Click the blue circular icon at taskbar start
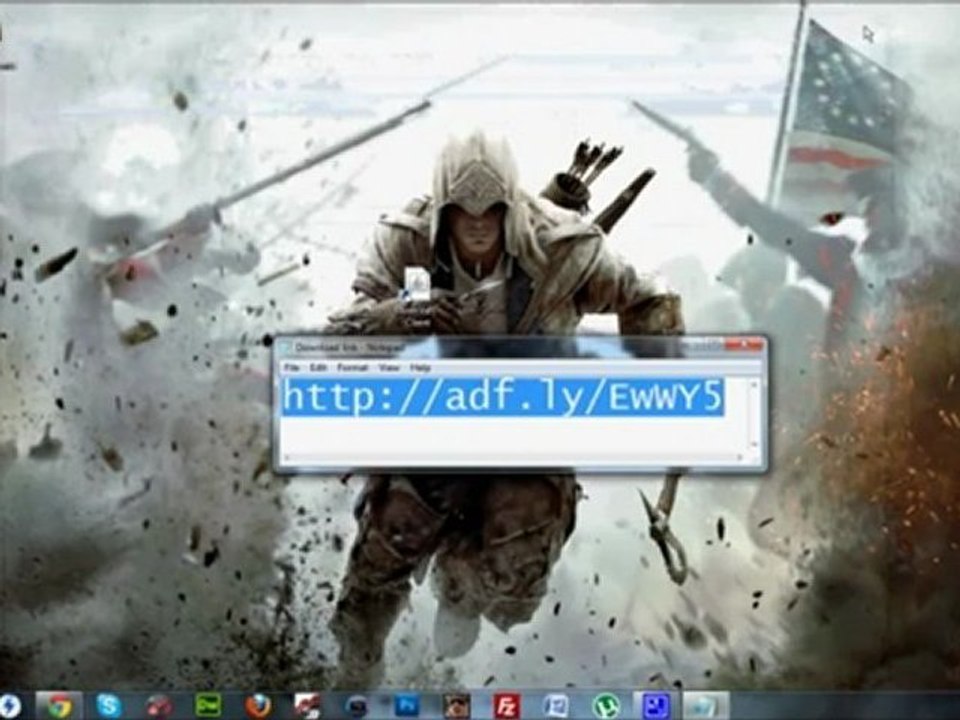Image resolution: width=960 pixels, height=720 pixels. click(x=9, y=706)
